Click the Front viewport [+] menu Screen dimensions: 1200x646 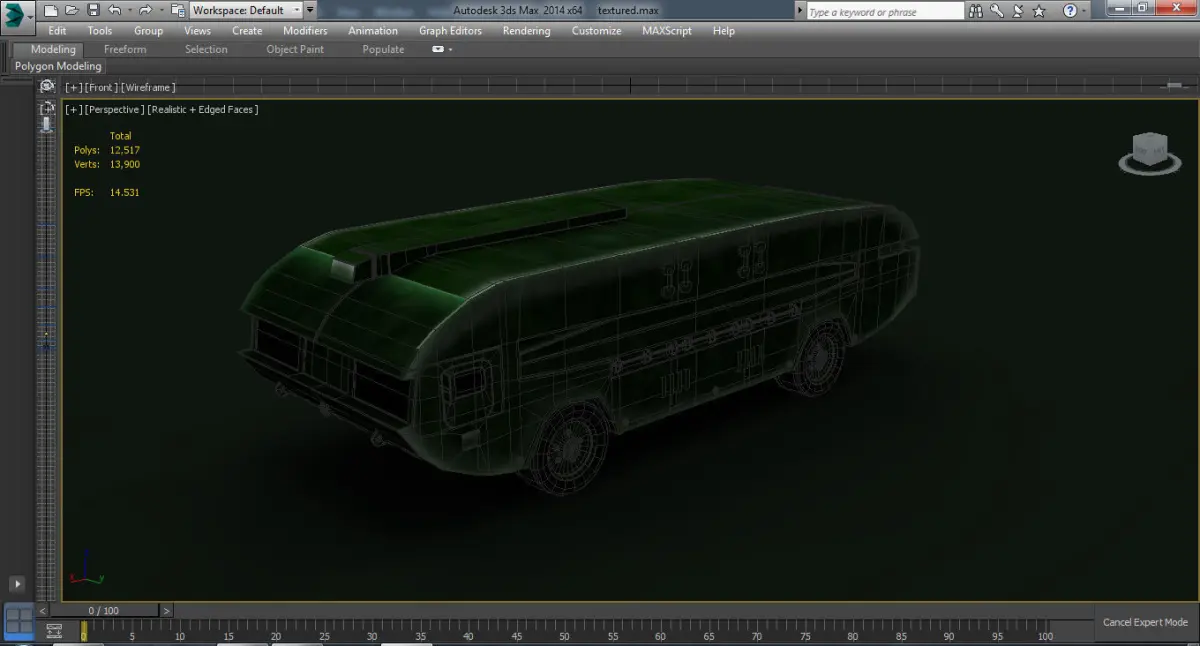(73, 88)
